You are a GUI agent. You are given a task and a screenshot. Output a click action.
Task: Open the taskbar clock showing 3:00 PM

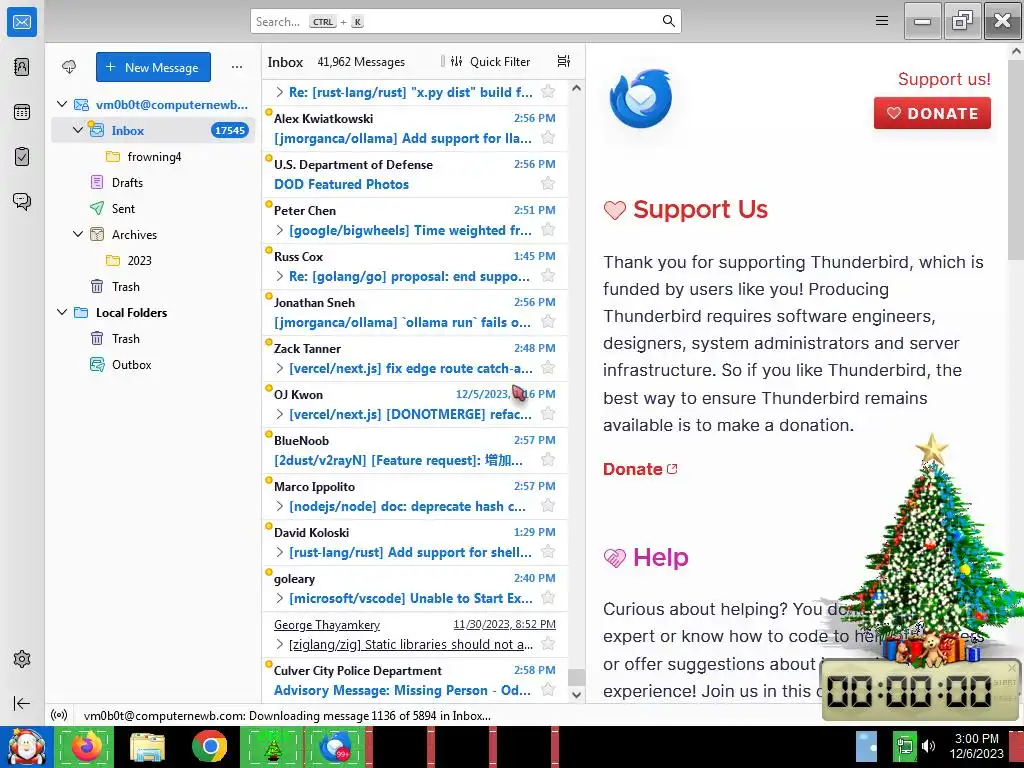976,746
